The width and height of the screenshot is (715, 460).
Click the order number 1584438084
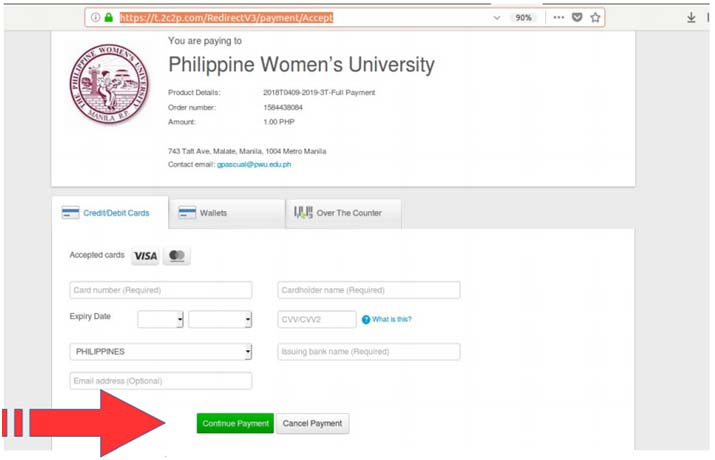(x=283, y=108)
